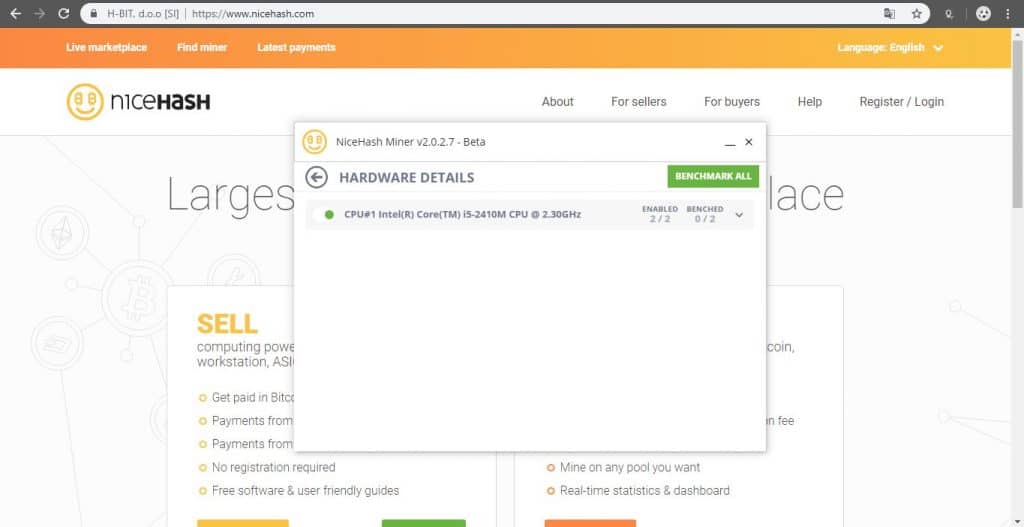Image resolution: width=1024 pixels, height=527 pixels.
Task: Click the extension icon beside the profile avatar
Action: pyautogui.click(x=950, y=14)
